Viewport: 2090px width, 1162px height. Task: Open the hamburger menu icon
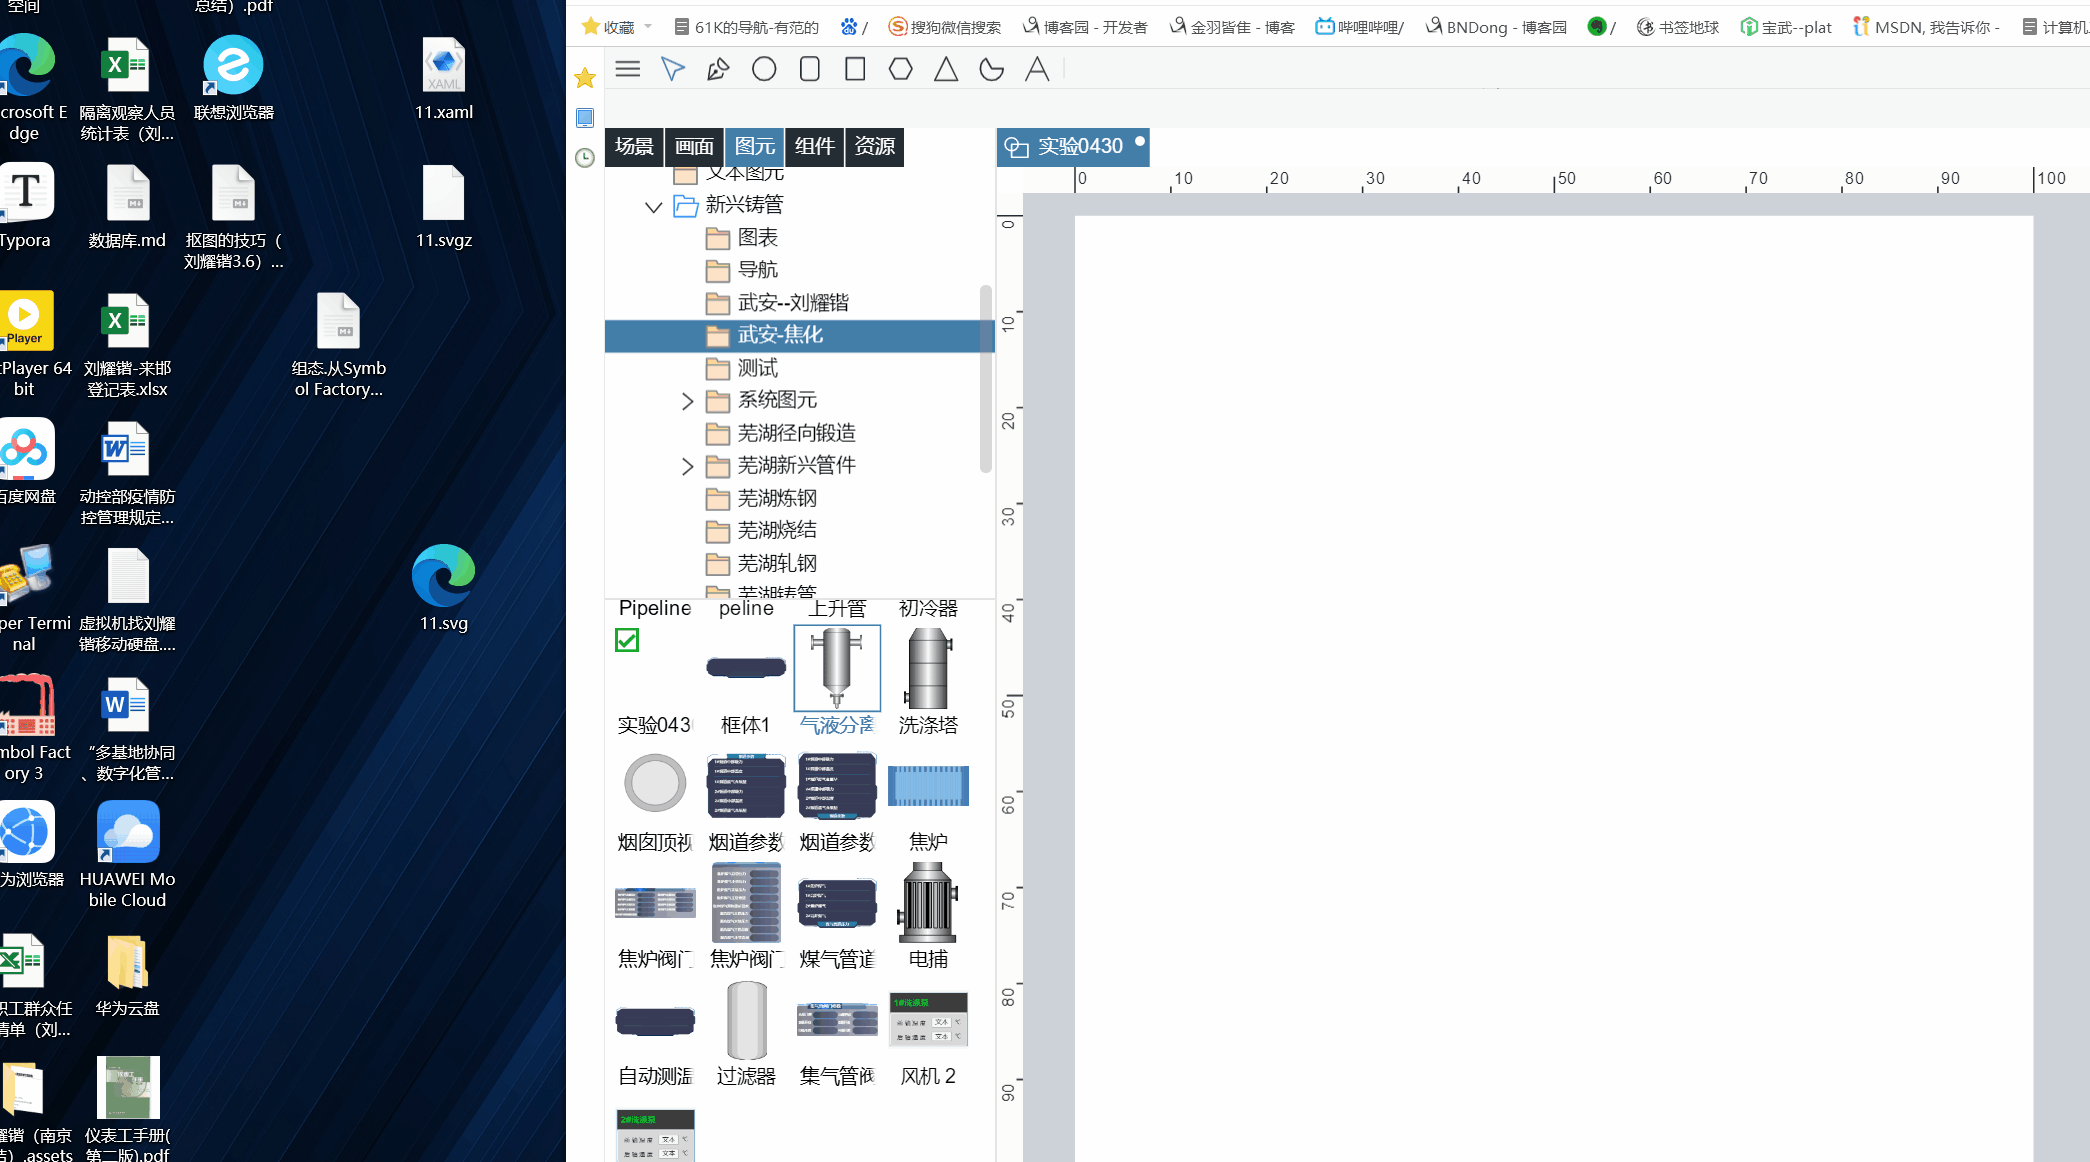coord(628,69)
